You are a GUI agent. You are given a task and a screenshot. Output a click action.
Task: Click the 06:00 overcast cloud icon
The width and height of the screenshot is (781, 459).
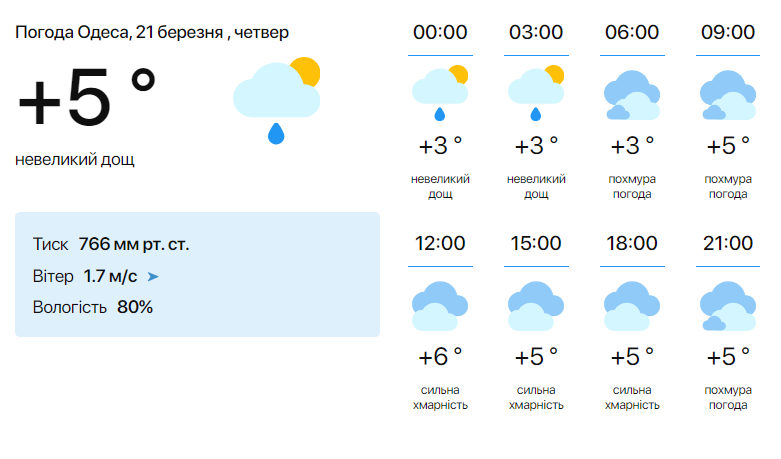click(x=632, y=94)
